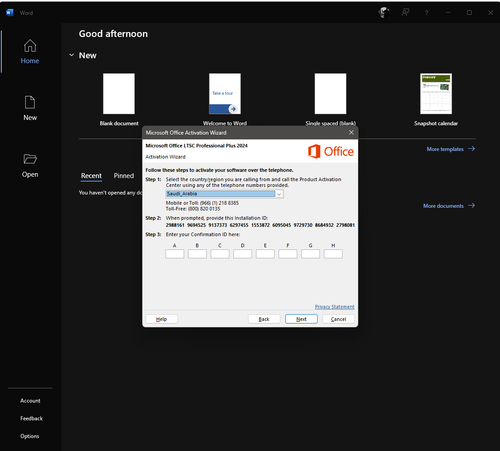Image resolution: width=500 pixels, height=451 pixels.
Task: Click the Next button in wizard
Action: coord(301,319)
